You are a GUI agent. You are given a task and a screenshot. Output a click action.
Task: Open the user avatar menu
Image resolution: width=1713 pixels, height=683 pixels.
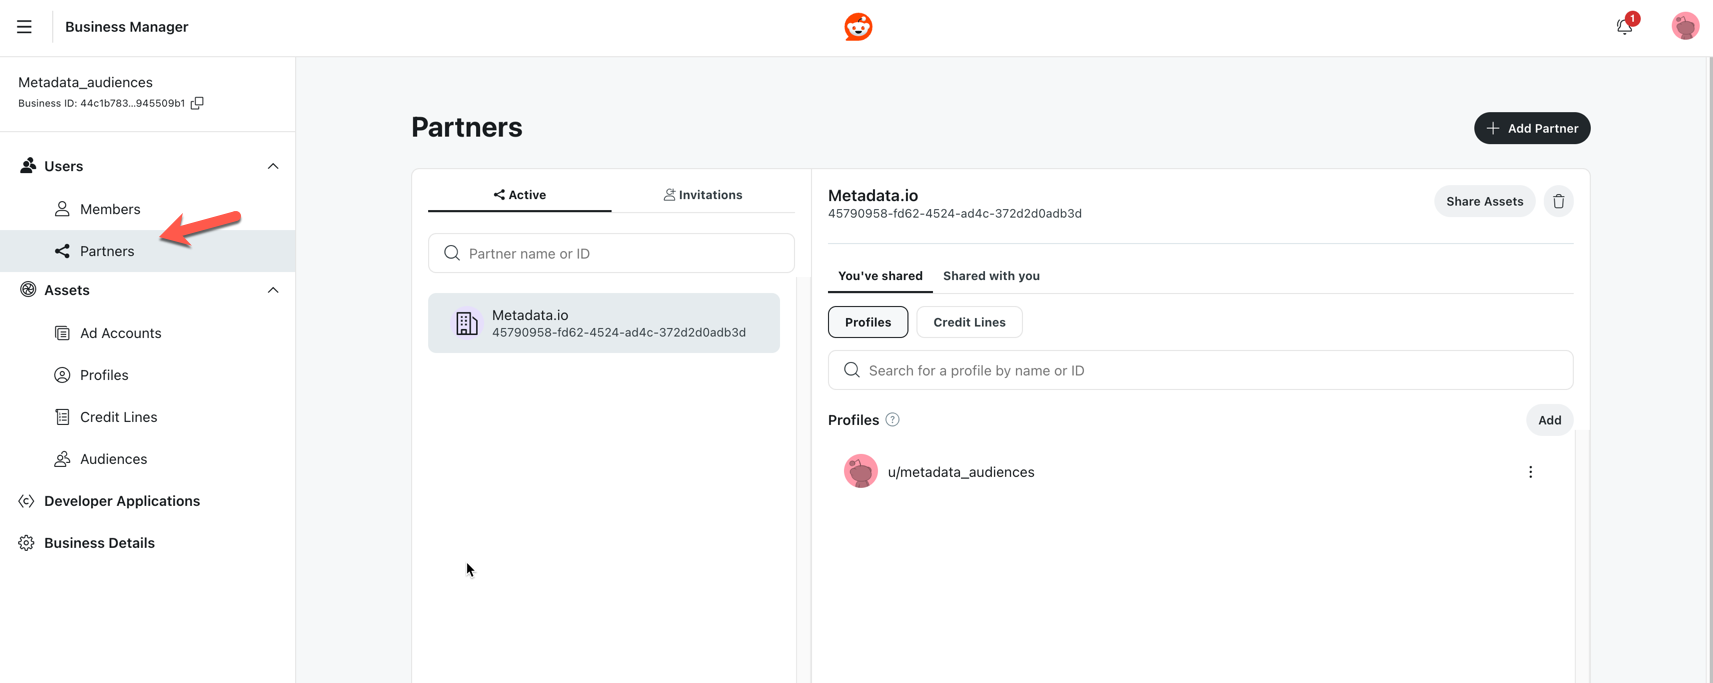click(x=1685, y=26)
